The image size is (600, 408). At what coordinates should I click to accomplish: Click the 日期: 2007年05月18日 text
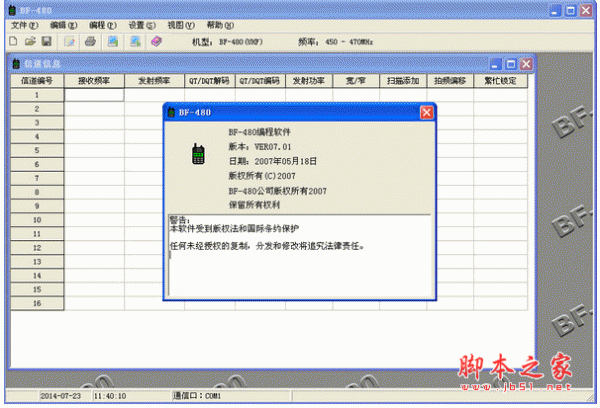coord(272,162)
